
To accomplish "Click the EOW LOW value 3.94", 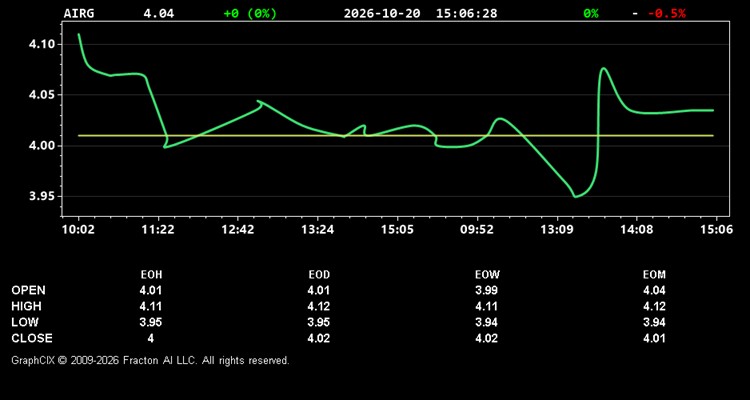I will click(486, 322).
